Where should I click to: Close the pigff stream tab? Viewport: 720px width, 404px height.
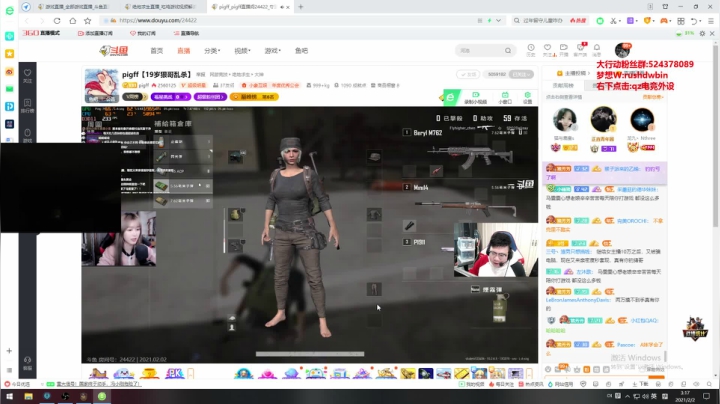[288, 7]
